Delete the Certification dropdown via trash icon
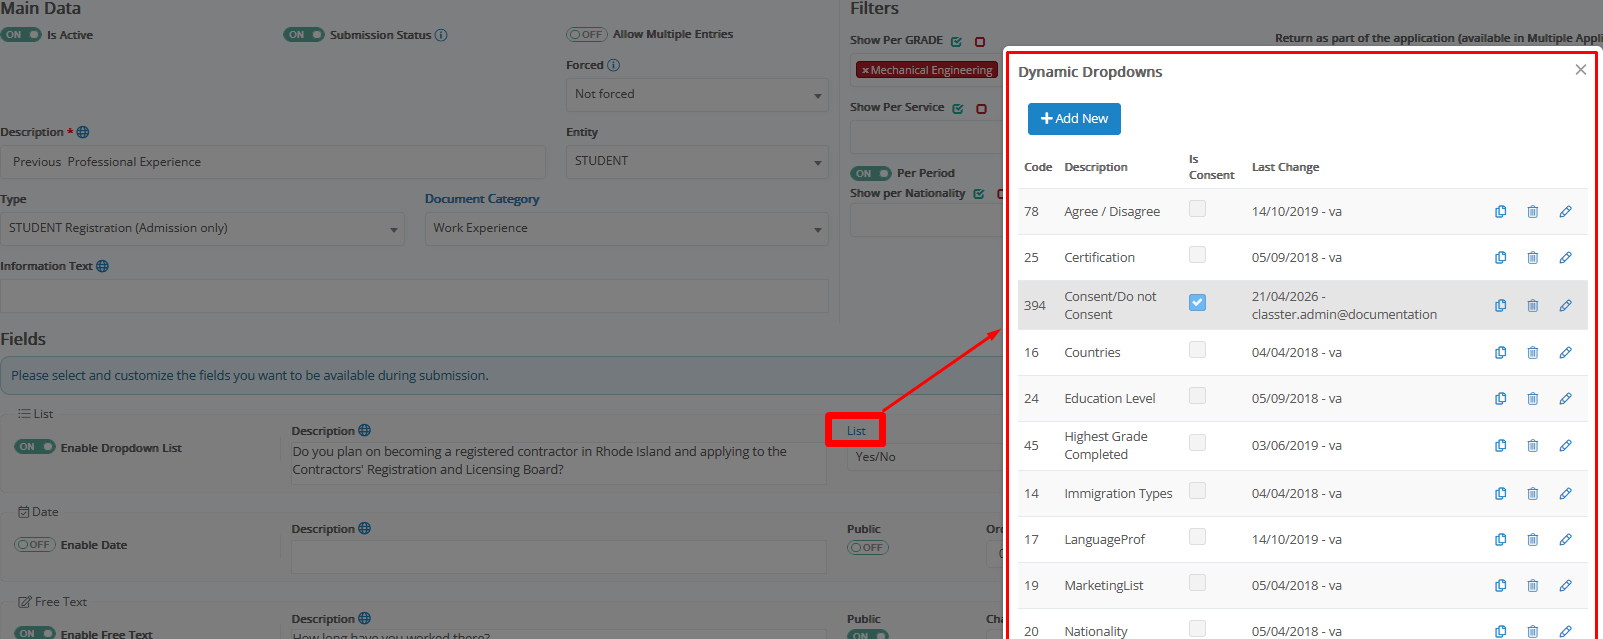Image resolution: width=1603 pixels, height=639 pixels. tap(1532, 258)
